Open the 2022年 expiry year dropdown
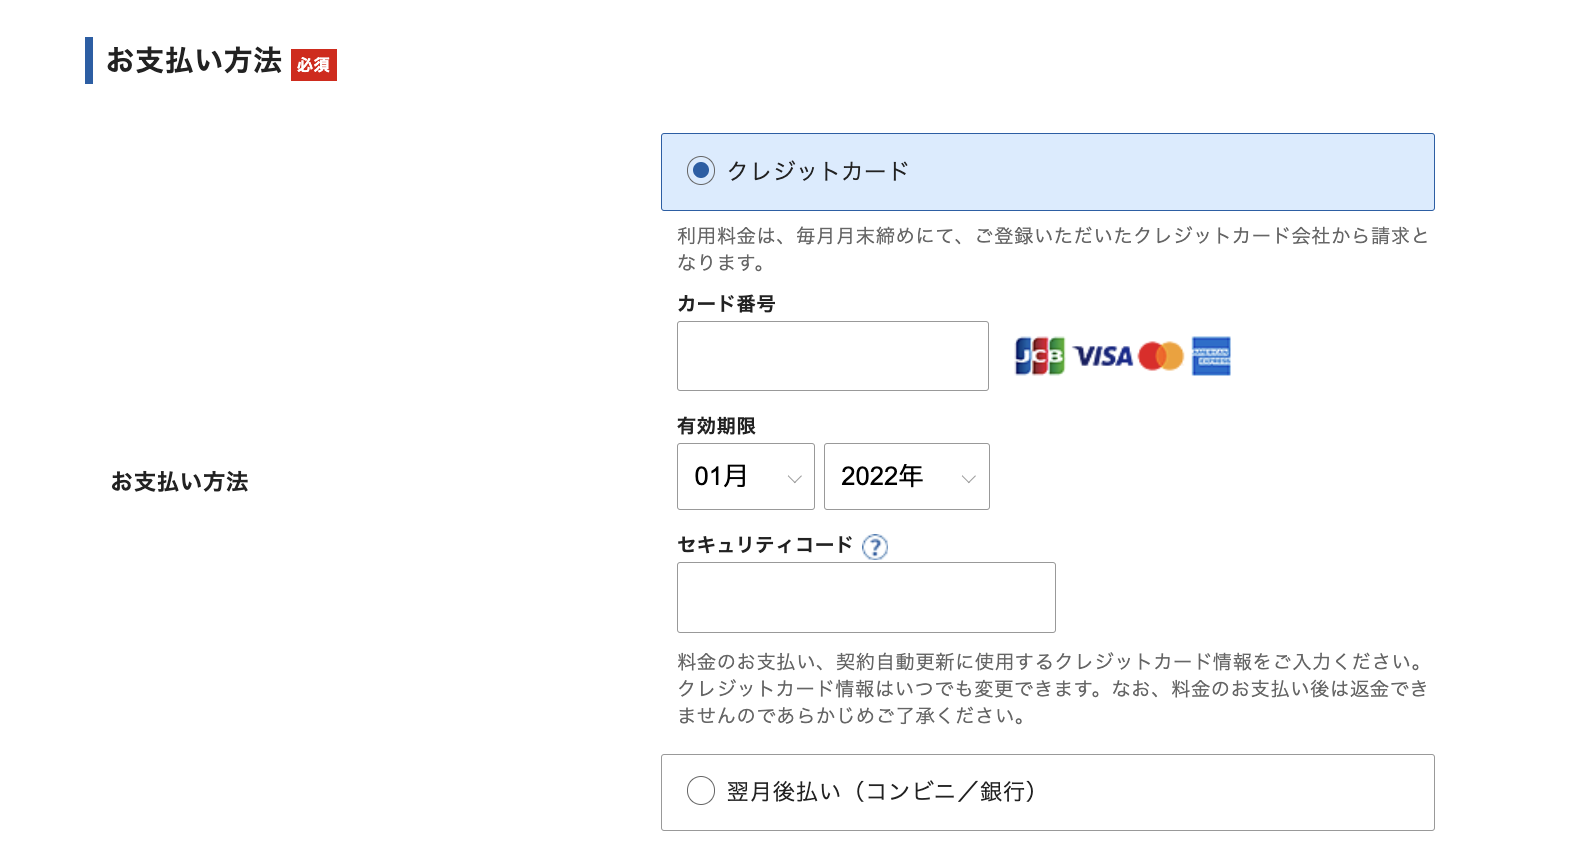This screenshot has height=854, width=1578. (x=907, y=477)
